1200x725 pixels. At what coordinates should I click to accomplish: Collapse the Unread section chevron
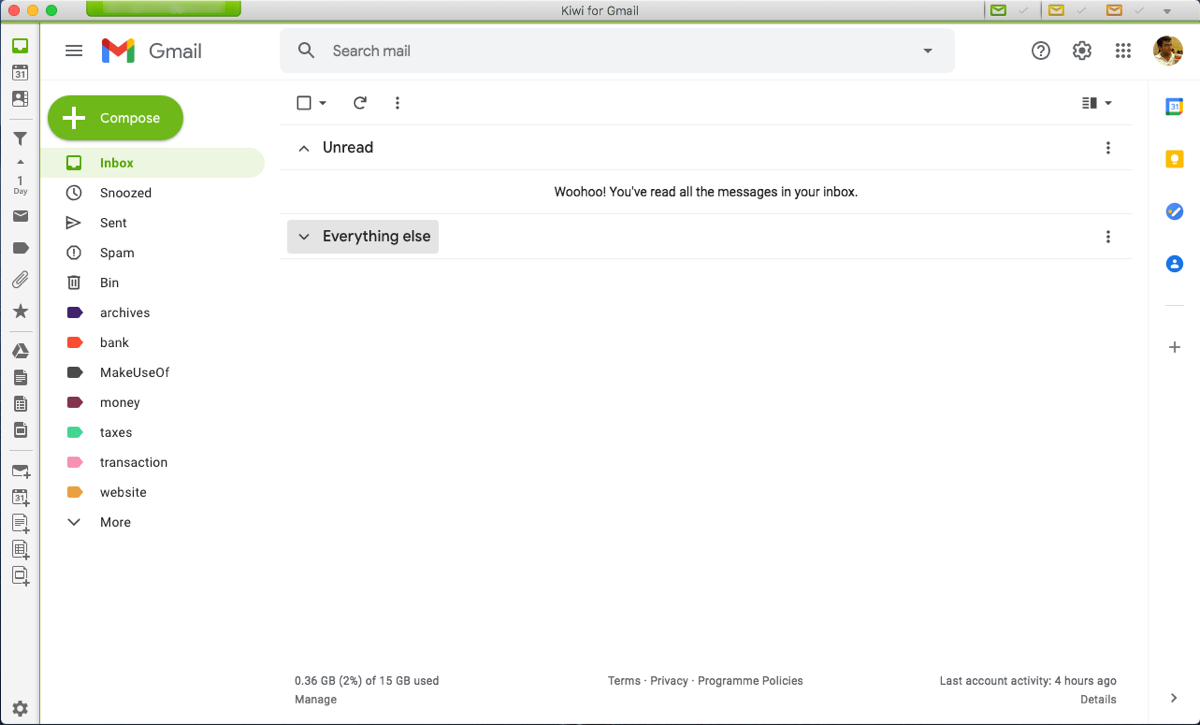304,147
